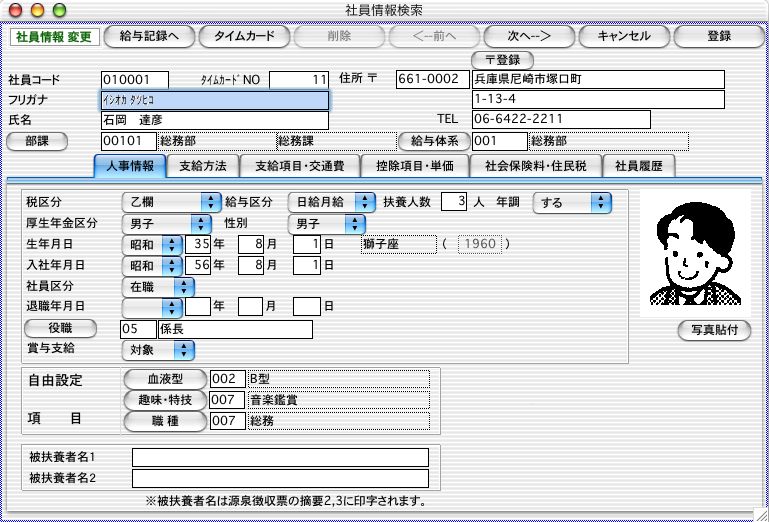
Task: Click the 給与体系 lookup button
Action: (x=434, y=141)
